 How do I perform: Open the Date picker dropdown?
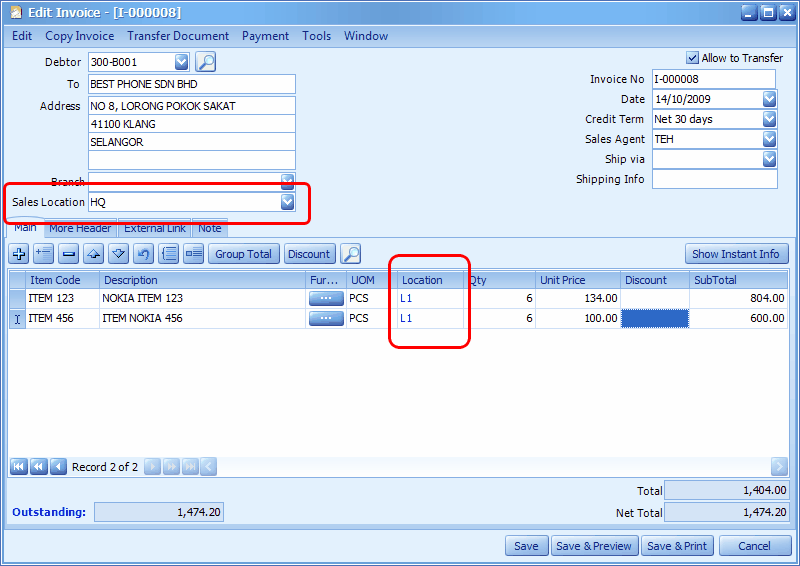(769, 99)
